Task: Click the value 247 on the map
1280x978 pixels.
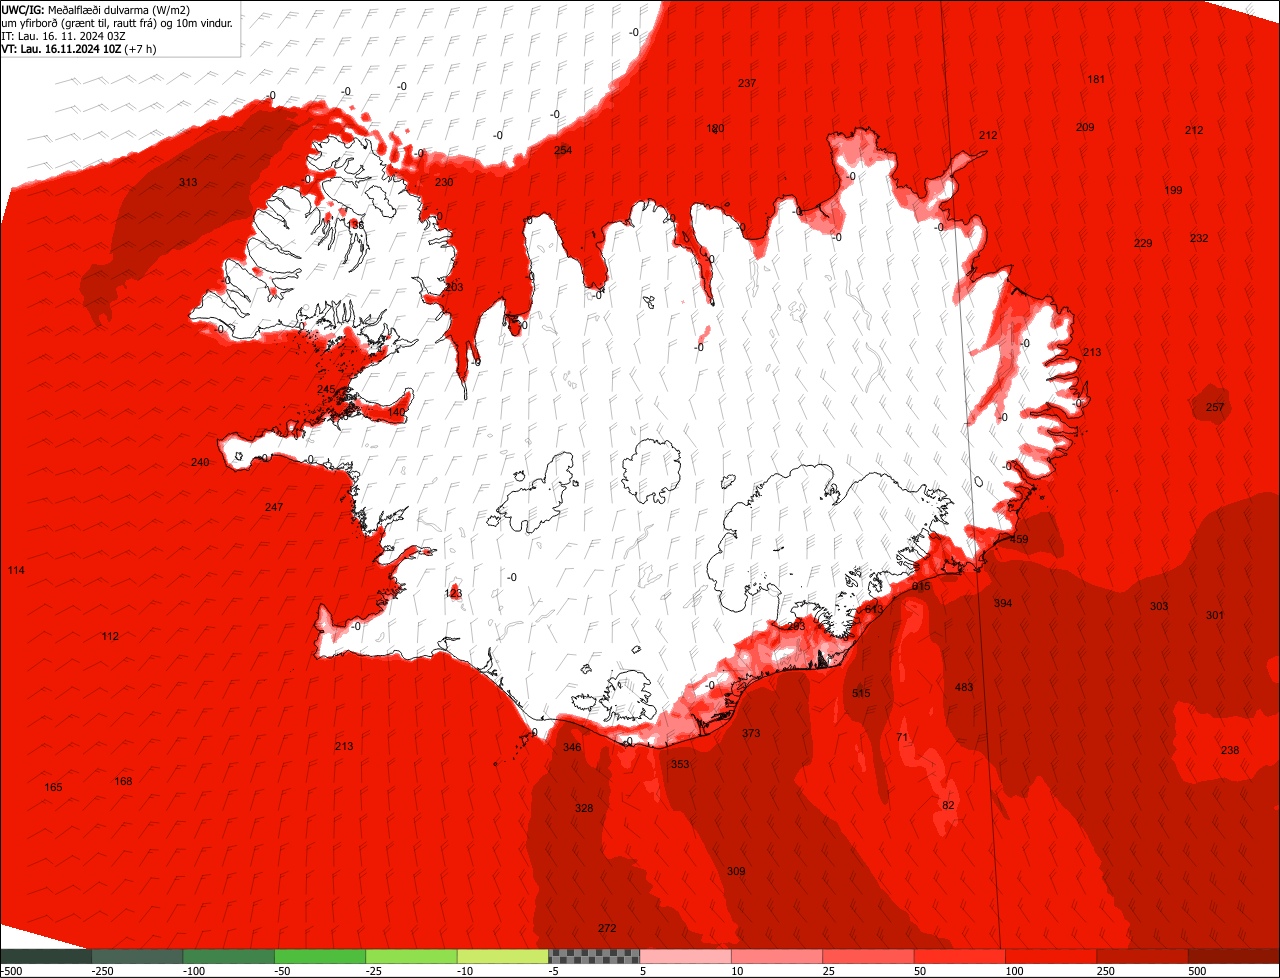Action: (x=274, y=507)
